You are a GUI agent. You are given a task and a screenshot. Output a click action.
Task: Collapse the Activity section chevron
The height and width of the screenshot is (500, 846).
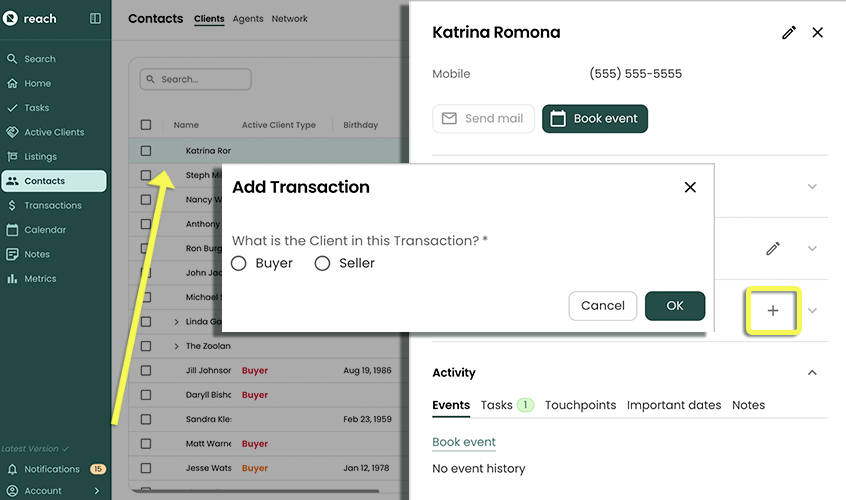(812, 373)
